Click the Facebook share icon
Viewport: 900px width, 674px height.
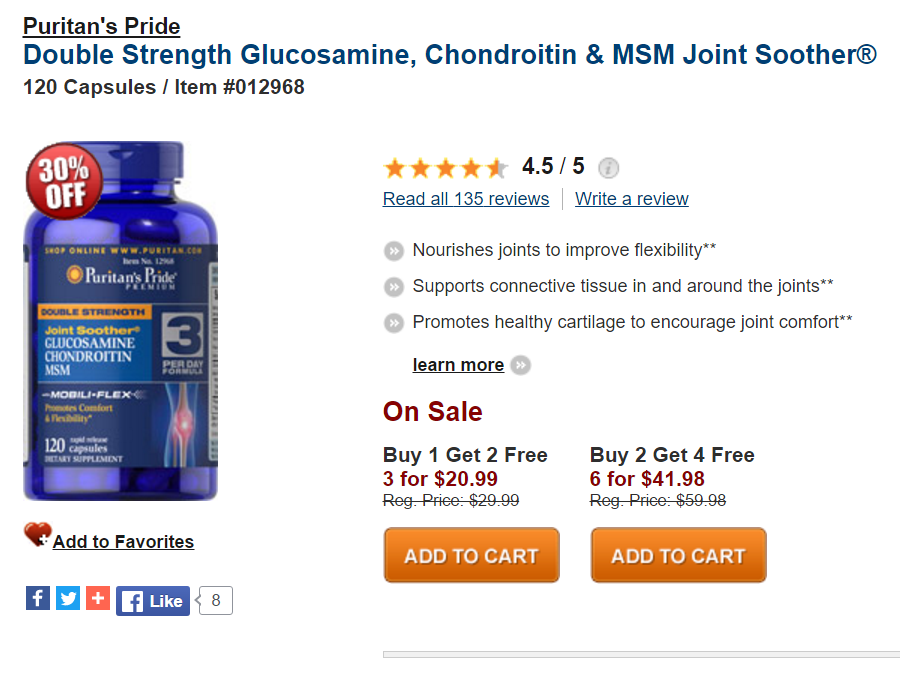tap(37, 598)
